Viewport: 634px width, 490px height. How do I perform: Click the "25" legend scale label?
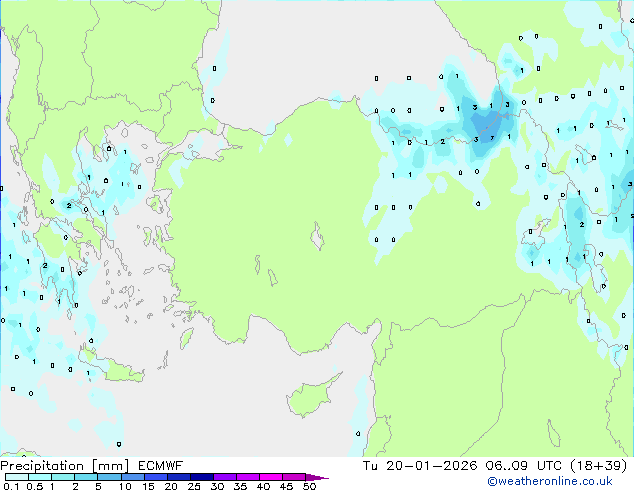click(194, 486)
